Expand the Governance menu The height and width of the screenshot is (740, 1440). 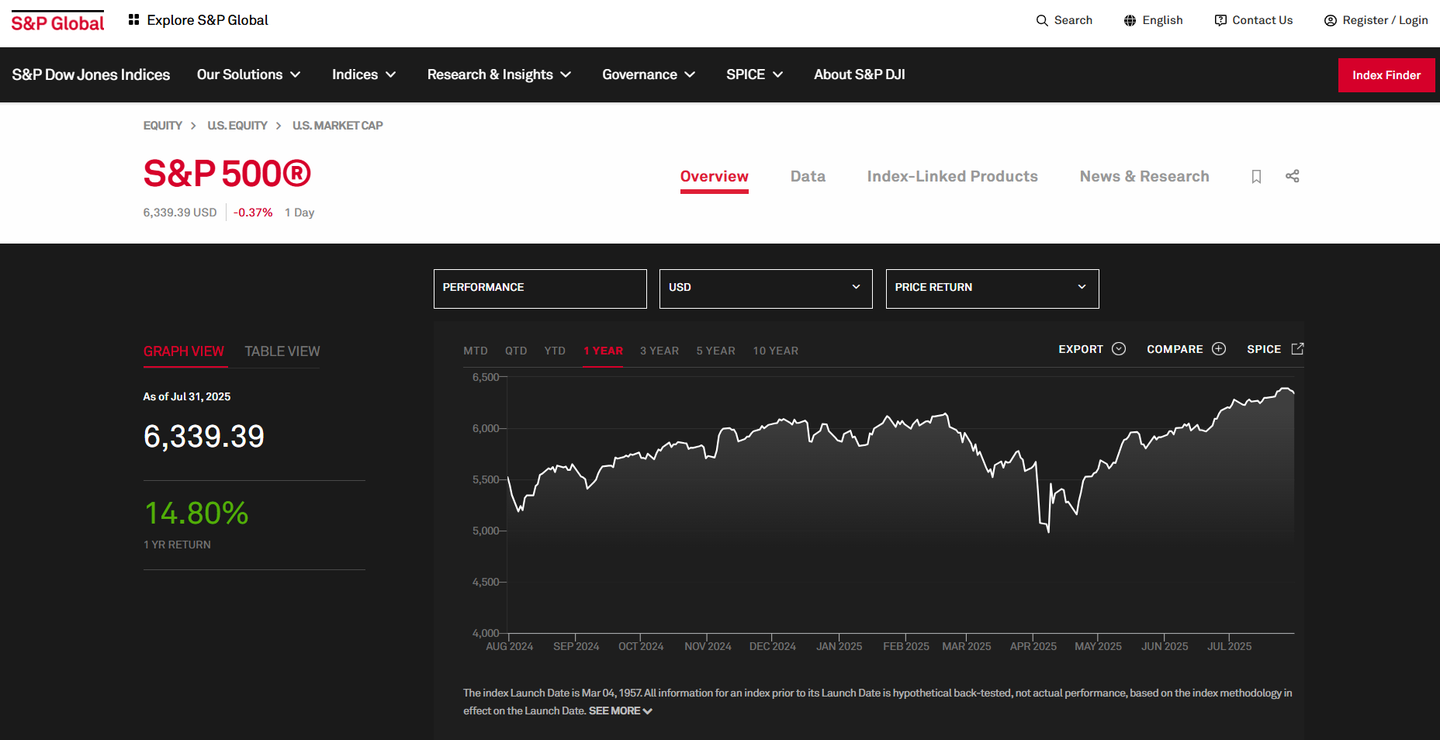tap(648, 74)
